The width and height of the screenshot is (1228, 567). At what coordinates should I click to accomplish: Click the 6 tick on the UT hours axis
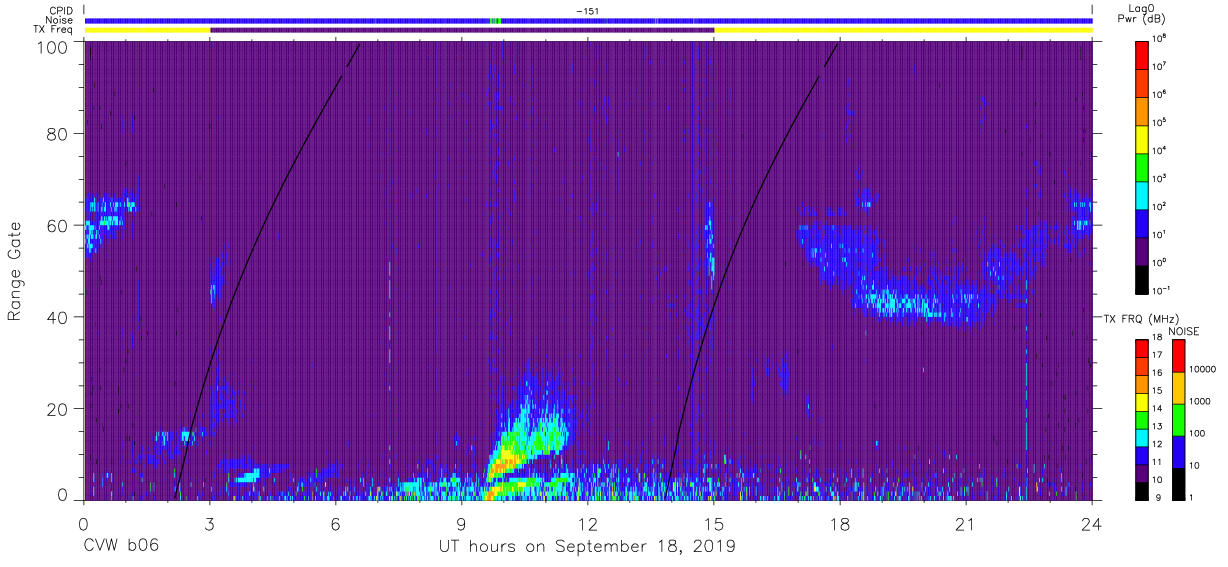[336, 525]
